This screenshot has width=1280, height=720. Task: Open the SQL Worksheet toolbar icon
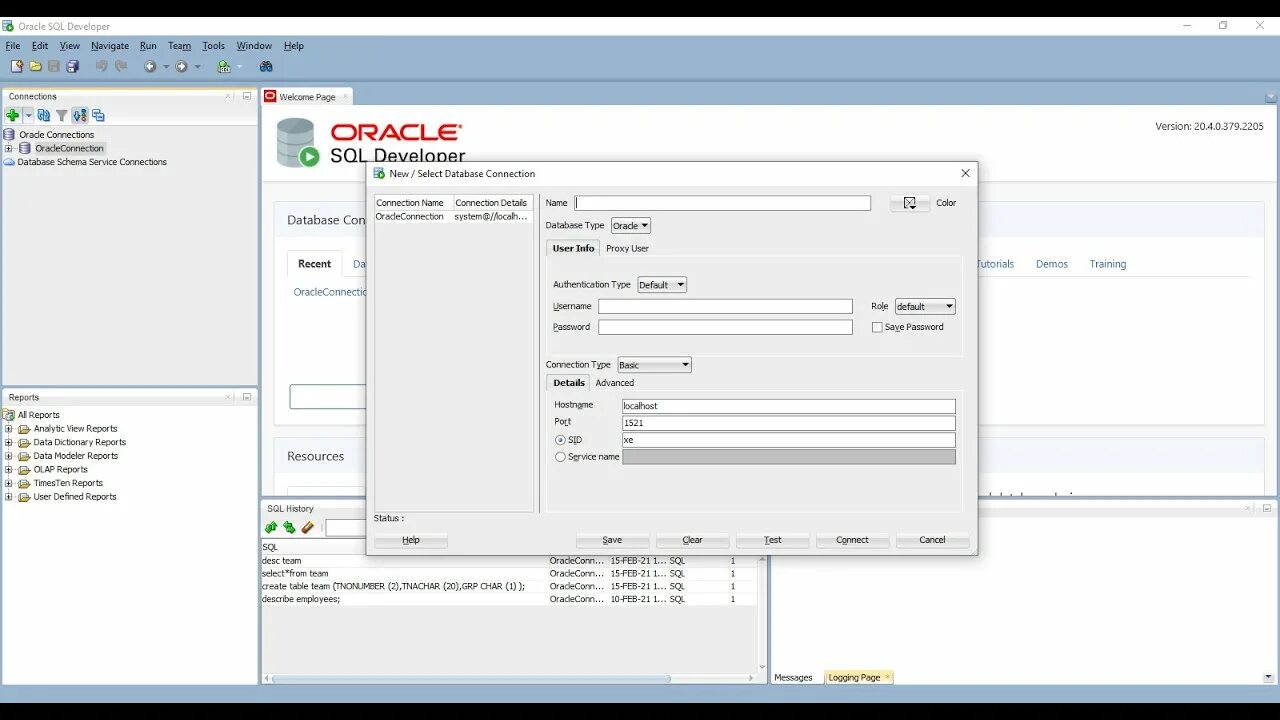pyautogui.click(x=224, y=66)
